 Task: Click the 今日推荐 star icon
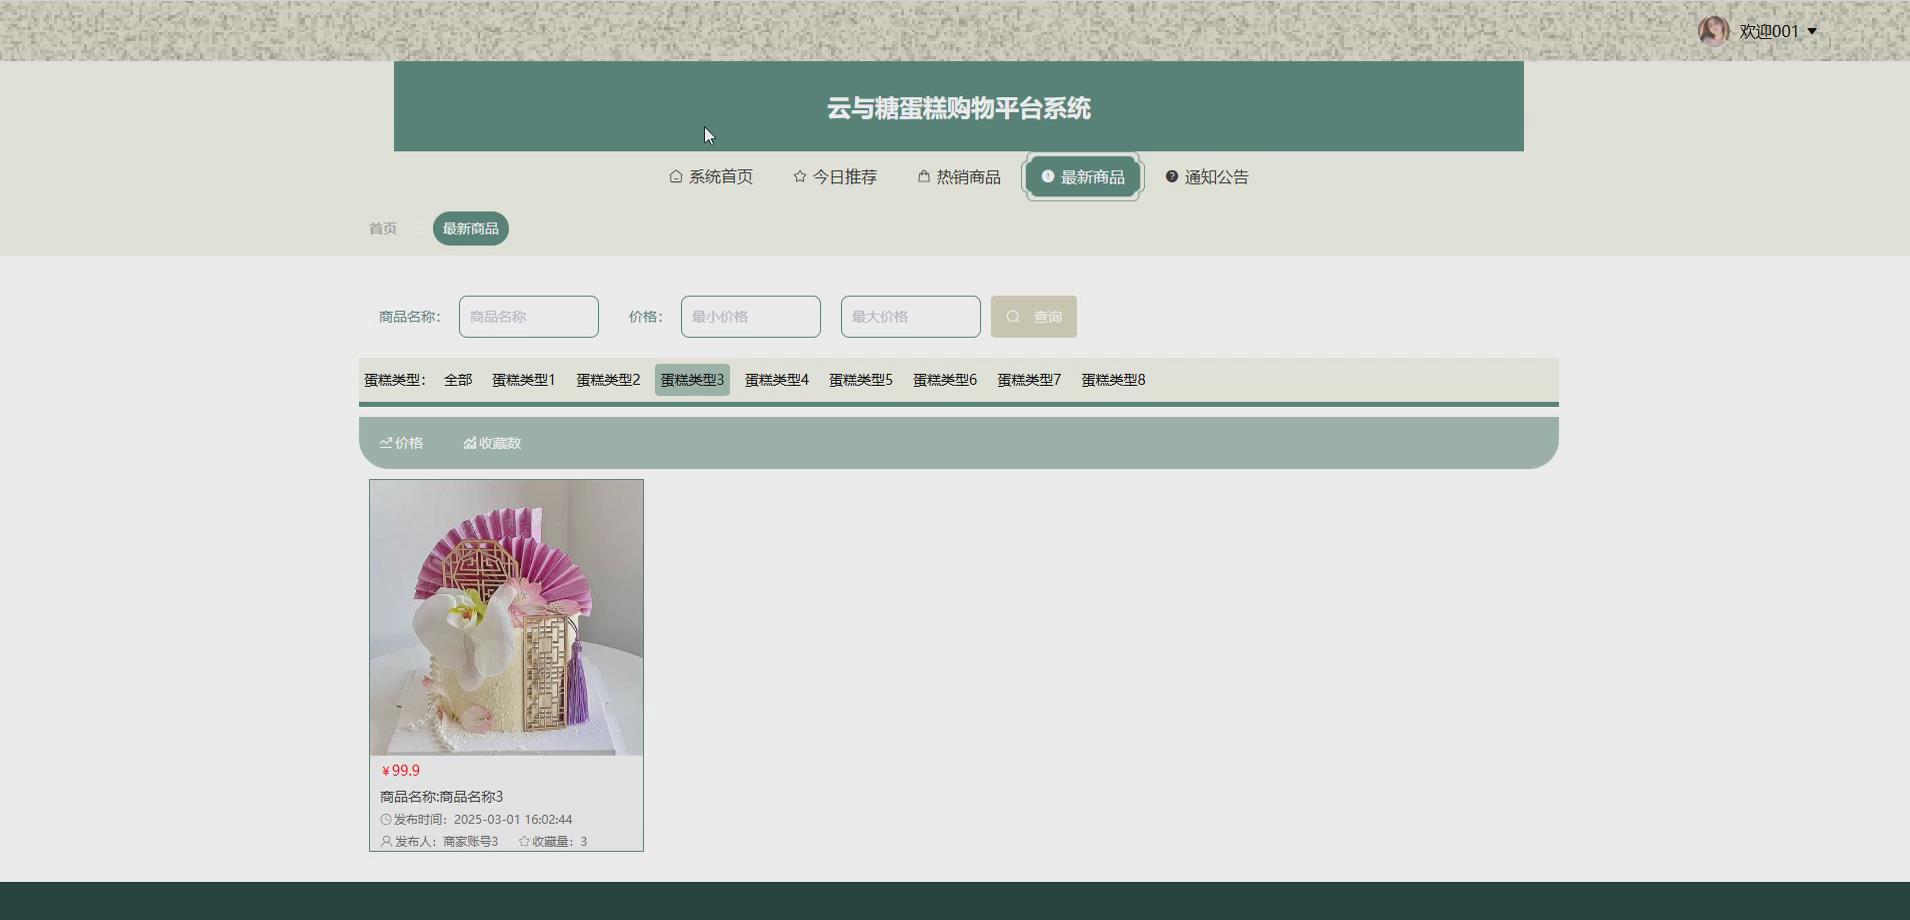pyautogui.click(x=799, y=176)
